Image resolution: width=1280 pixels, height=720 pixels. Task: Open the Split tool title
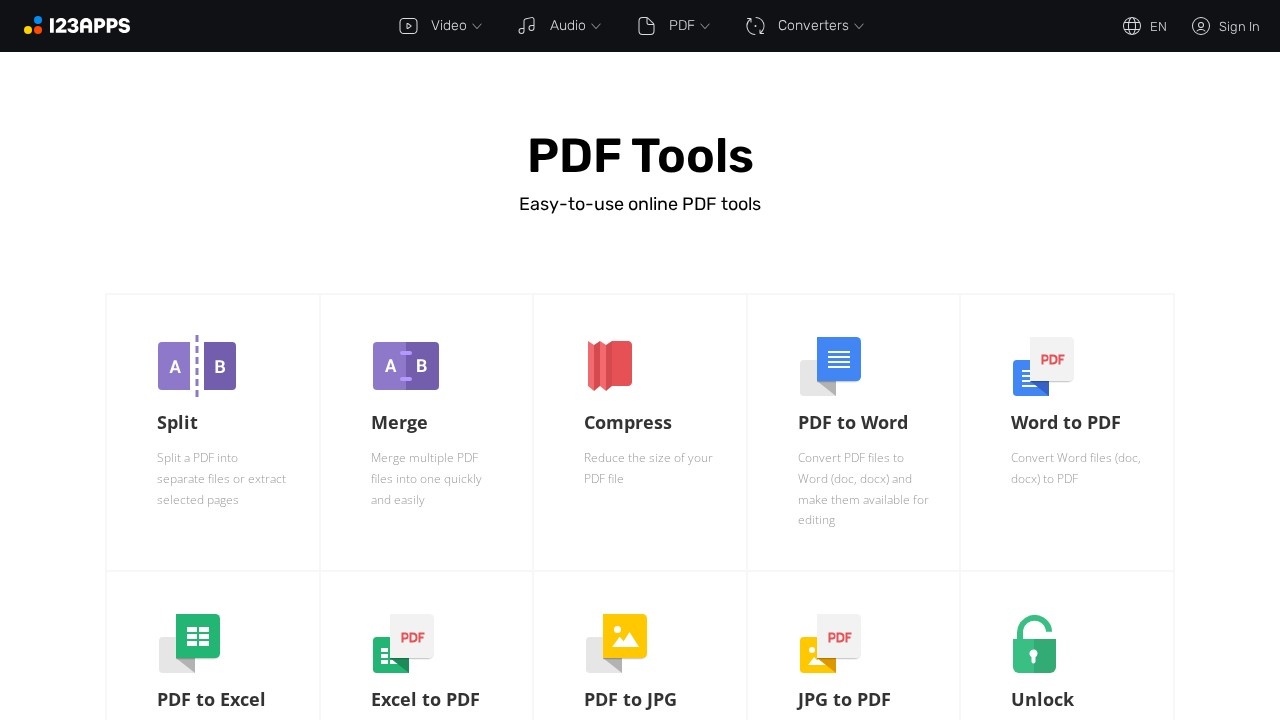click(x=177, y=422)
